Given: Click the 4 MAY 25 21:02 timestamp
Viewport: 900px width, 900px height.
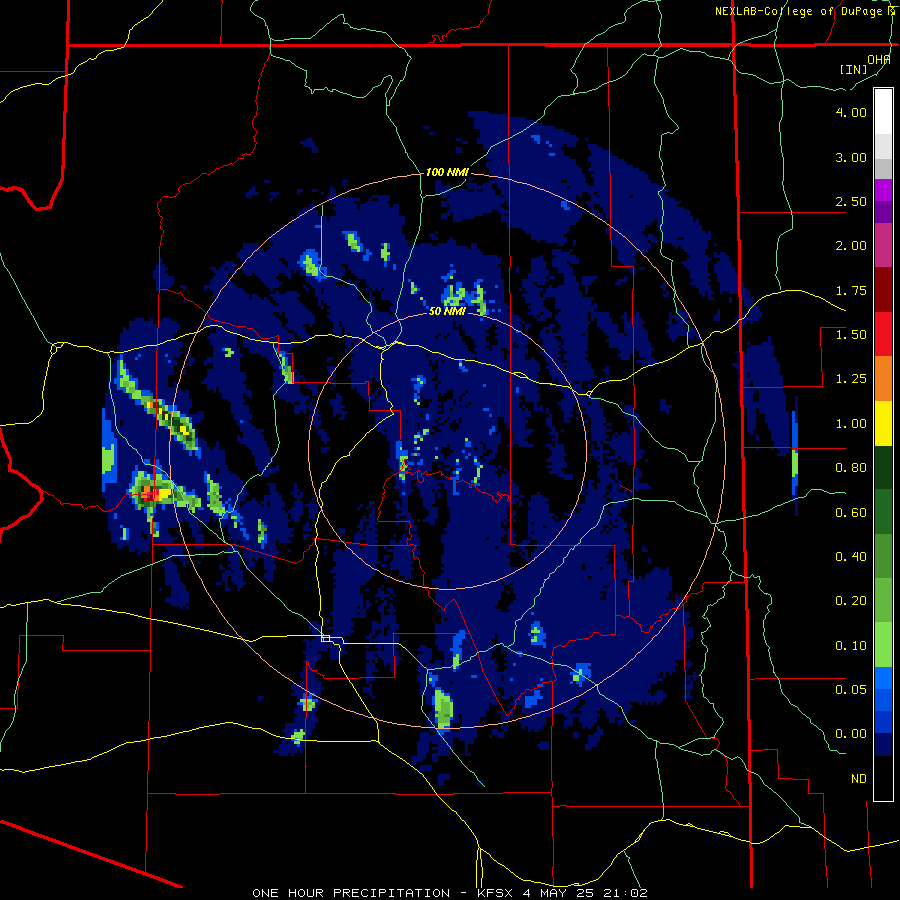Looking at the screenshot, I should pos(585,893).
